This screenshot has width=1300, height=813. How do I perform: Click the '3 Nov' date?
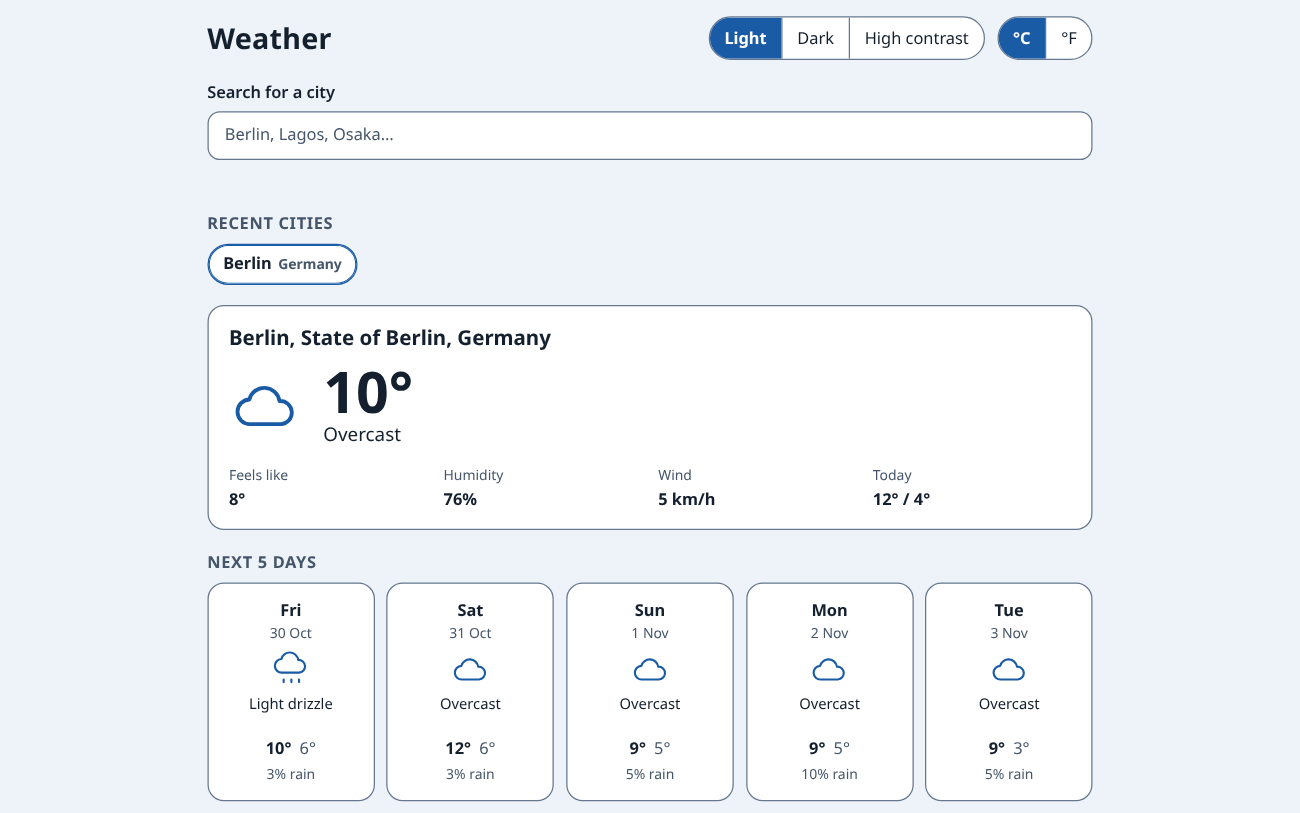click(x=1009, y=633)
